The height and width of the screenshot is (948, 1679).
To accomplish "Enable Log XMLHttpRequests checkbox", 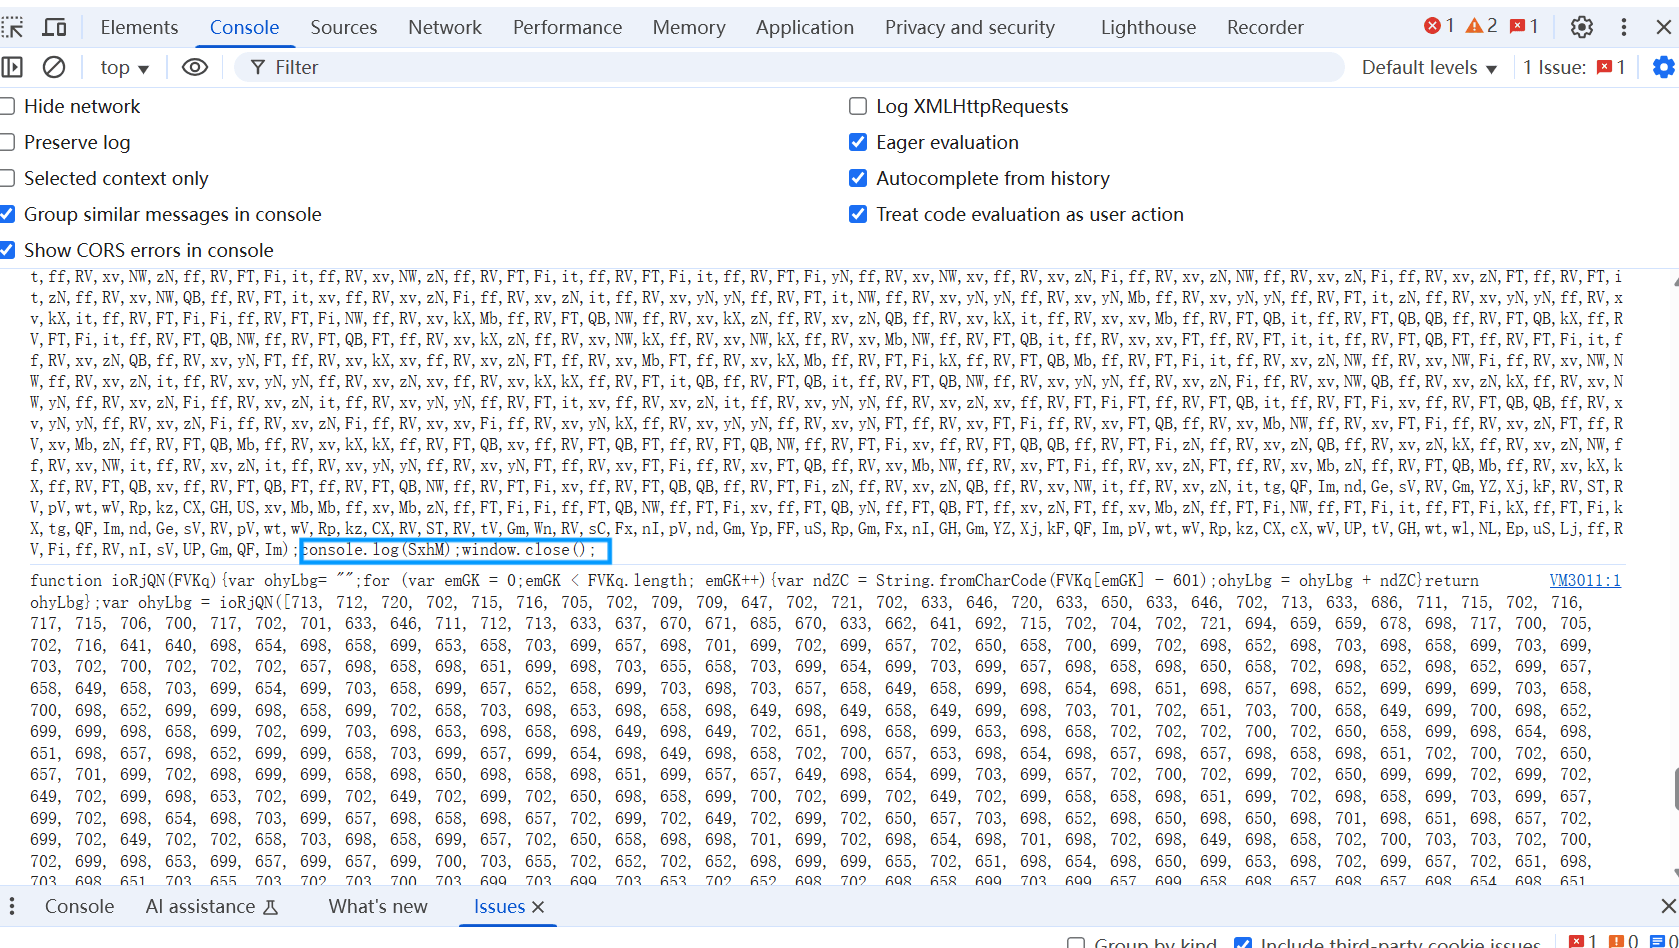I will click(858, 106).
